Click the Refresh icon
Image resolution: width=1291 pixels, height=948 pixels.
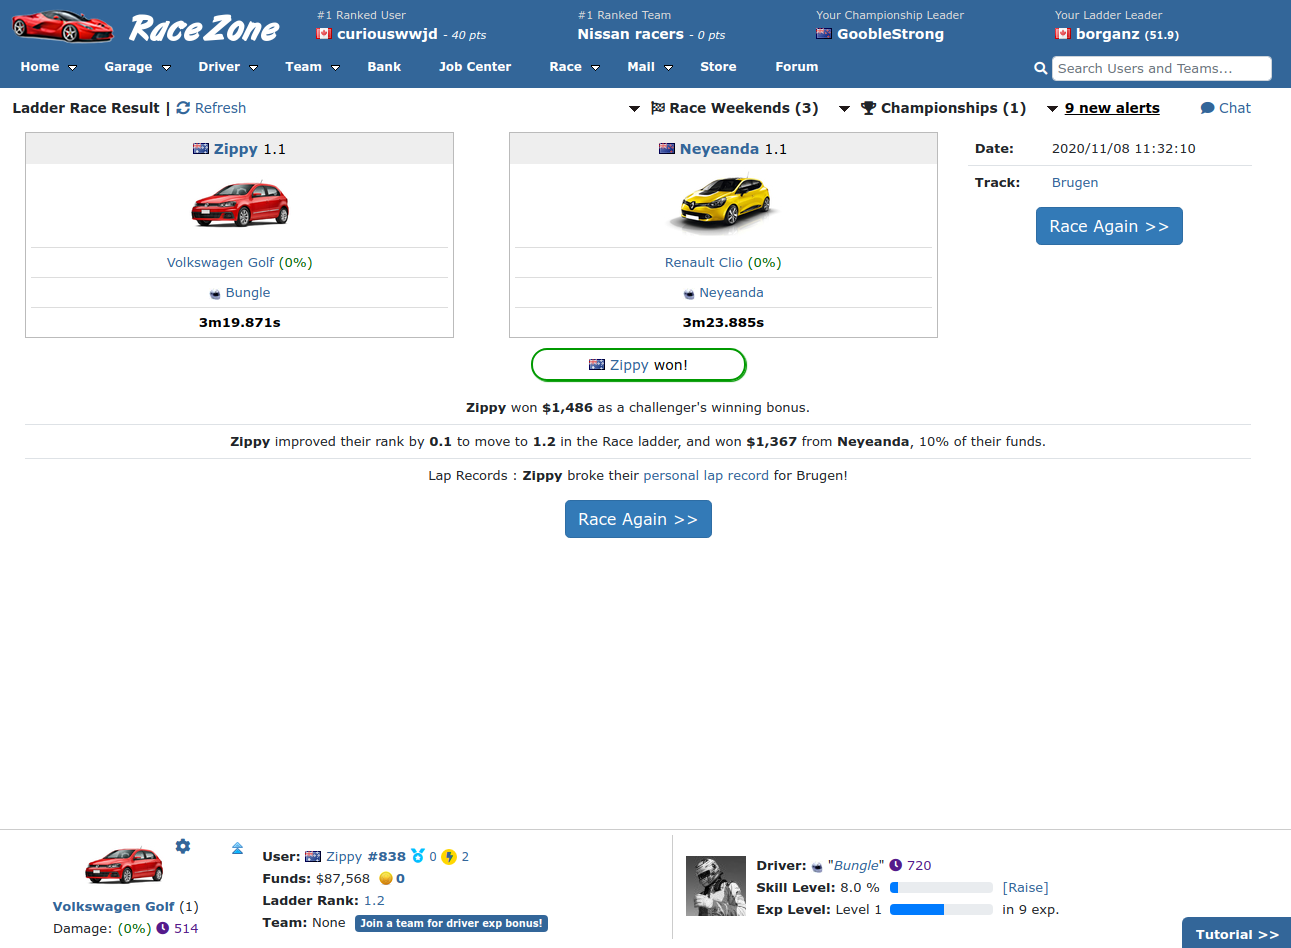point(183,108)
